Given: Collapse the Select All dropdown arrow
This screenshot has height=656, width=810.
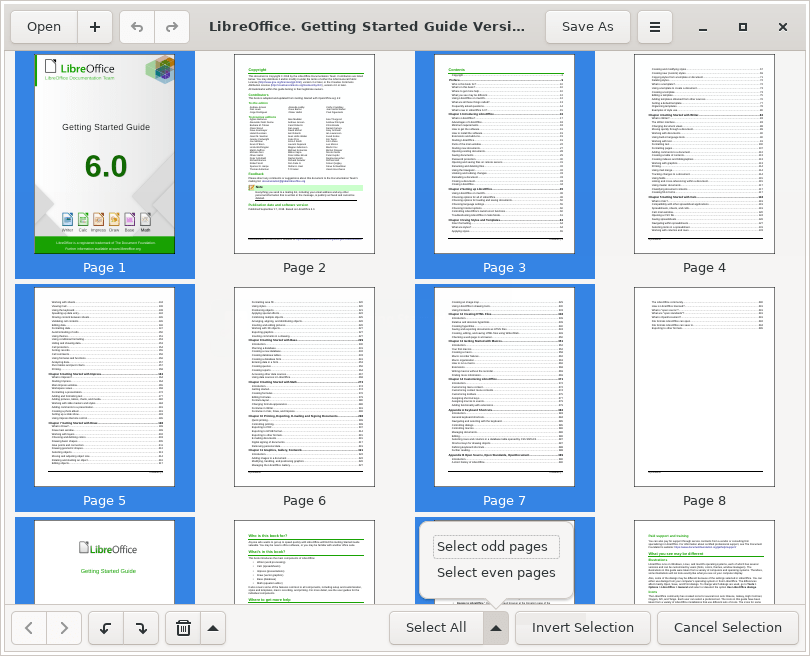Looking at the screenshot, I should (x=496, y=628).
